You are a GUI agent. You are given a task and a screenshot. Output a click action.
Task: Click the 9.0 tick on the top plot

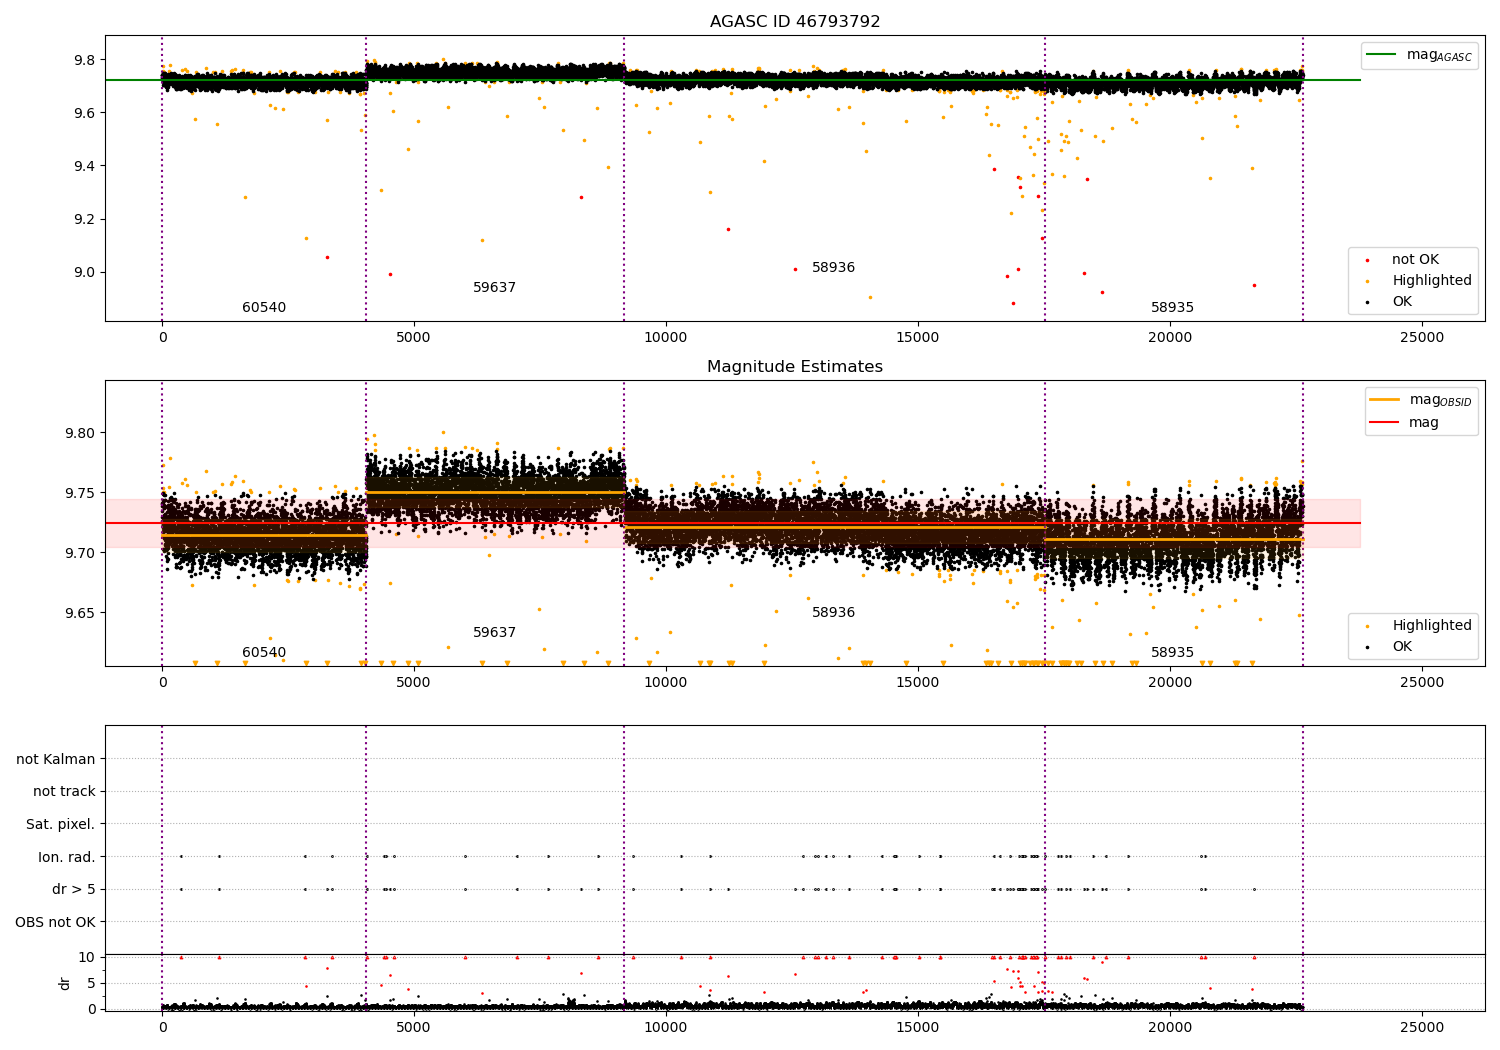click(84, 272)
